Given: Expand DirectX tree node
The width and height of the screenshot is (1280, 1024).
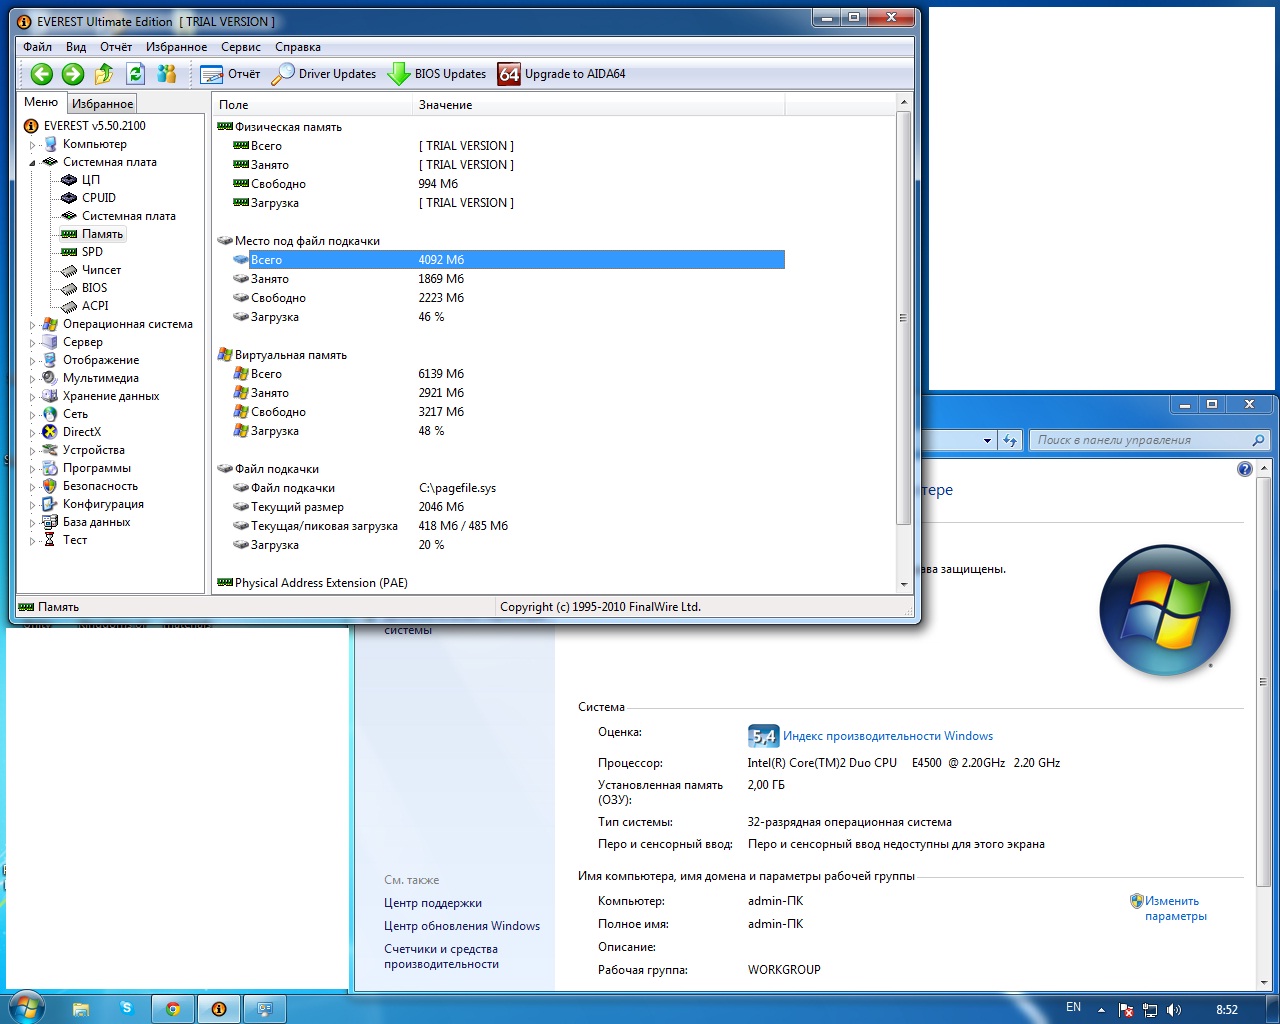Looking at the screenshot, I should [x=32, y=433].
